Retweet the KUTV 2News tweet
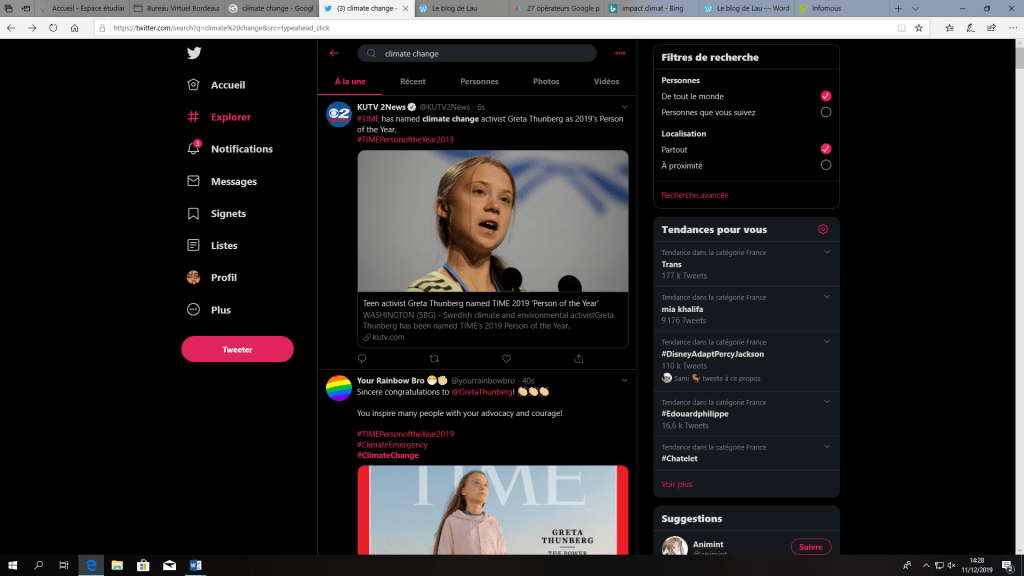This screenshot has width=1024, height=576. (x=434, y=358)
